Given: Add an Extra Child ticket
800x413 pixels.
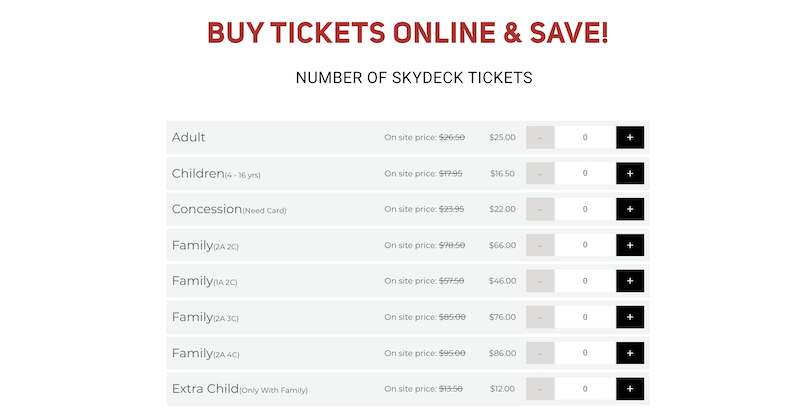Looking at the screenshot, I should point(630,388).
